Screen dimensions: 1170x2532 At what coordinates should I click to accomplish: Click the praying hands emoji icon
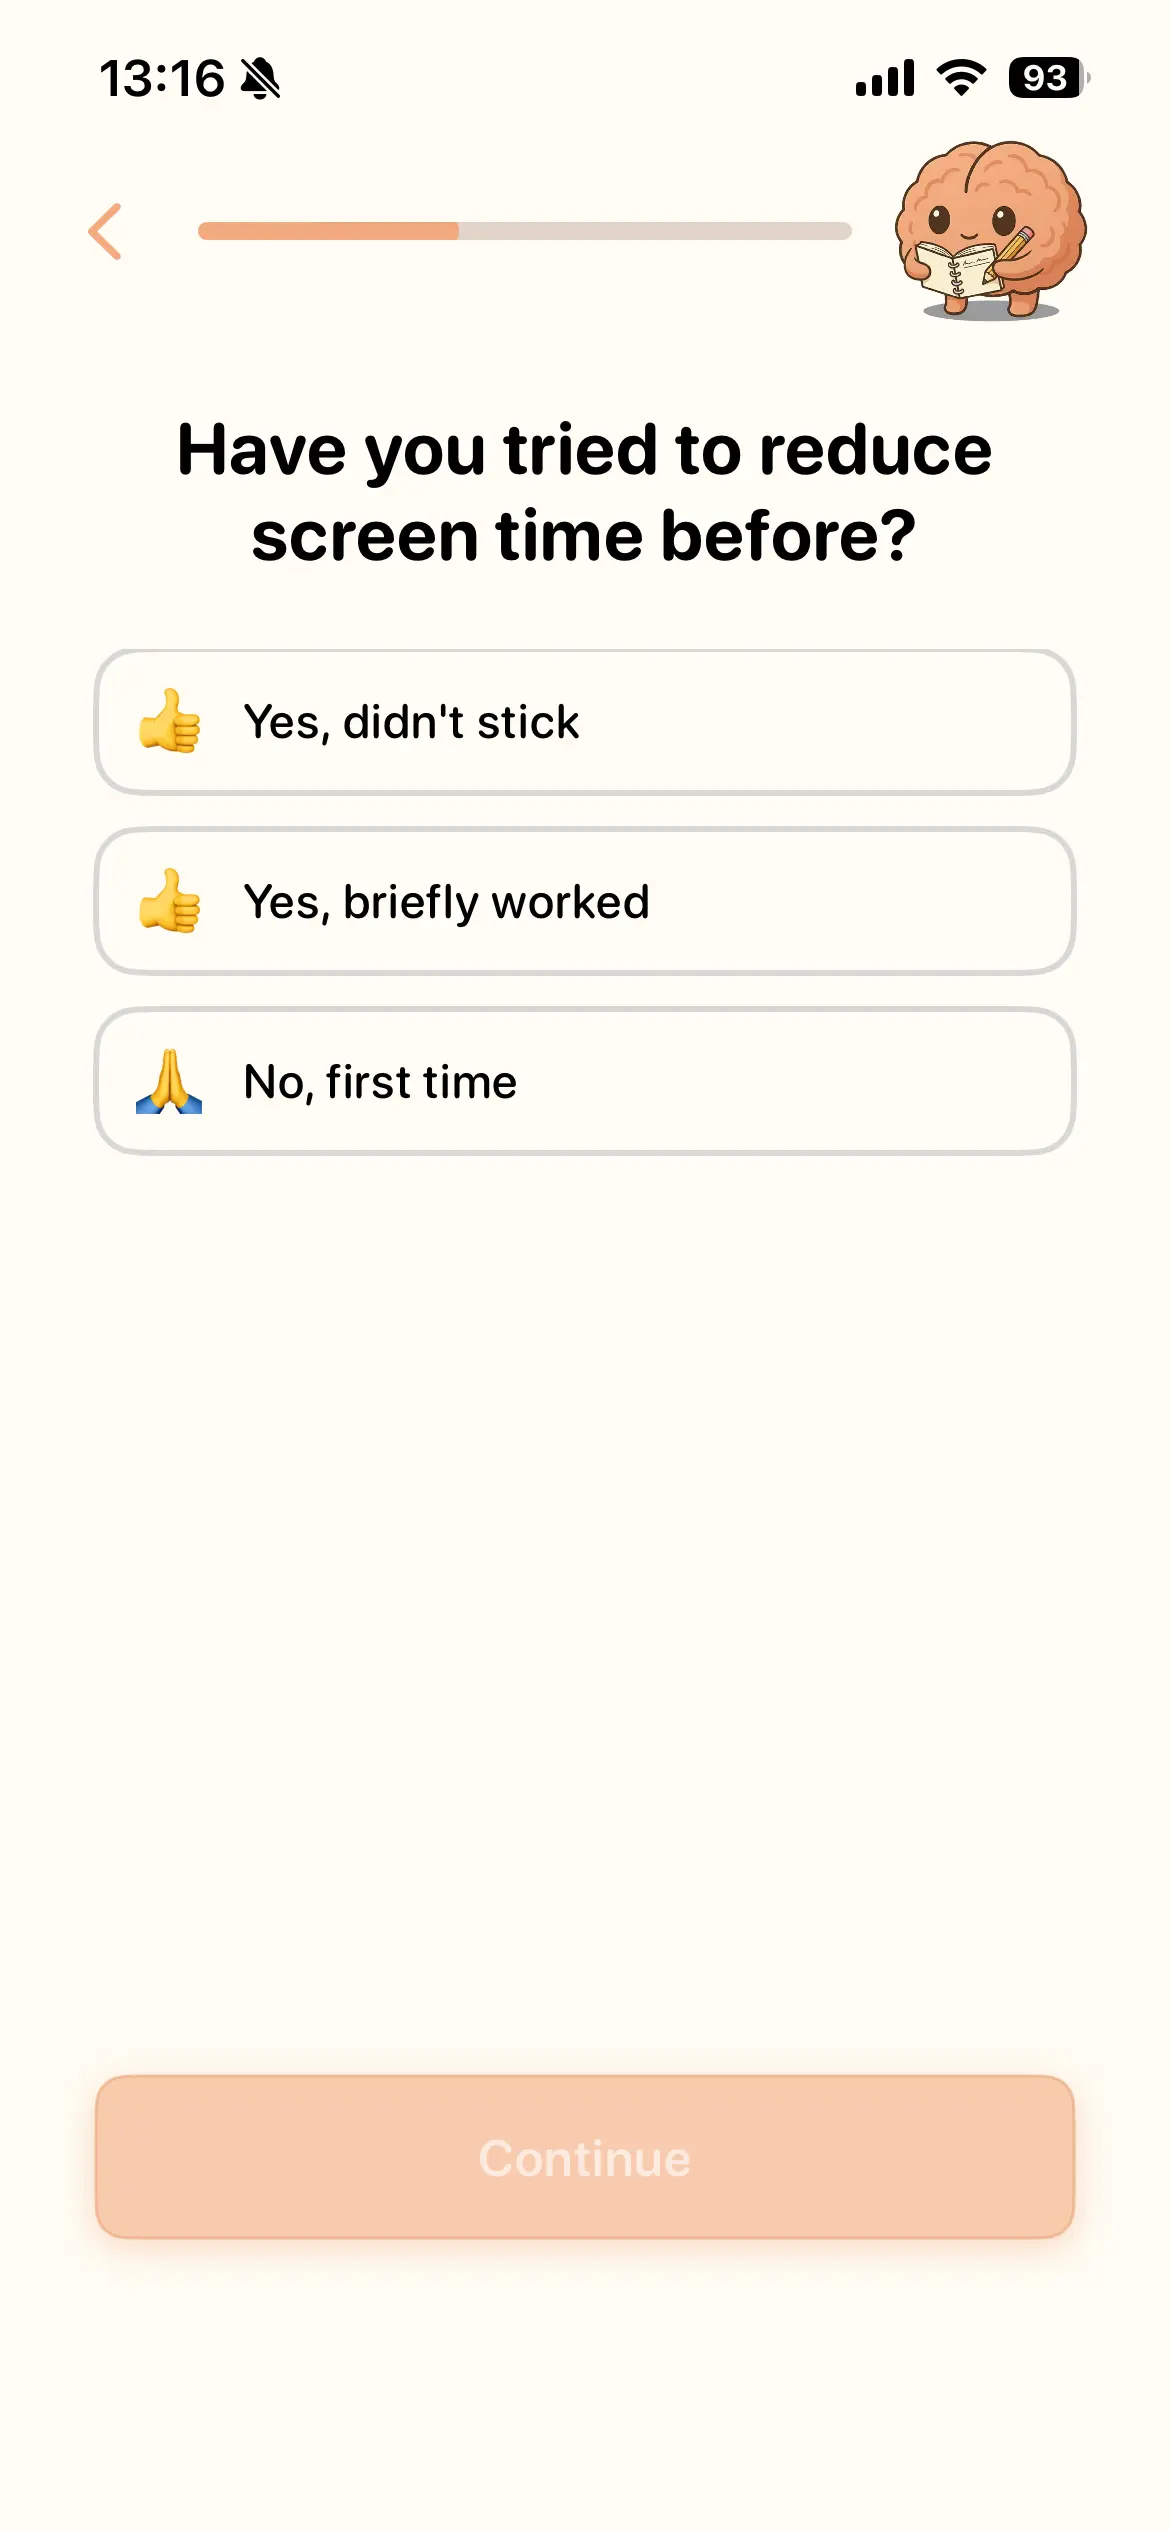click(x=169, y=1082)
